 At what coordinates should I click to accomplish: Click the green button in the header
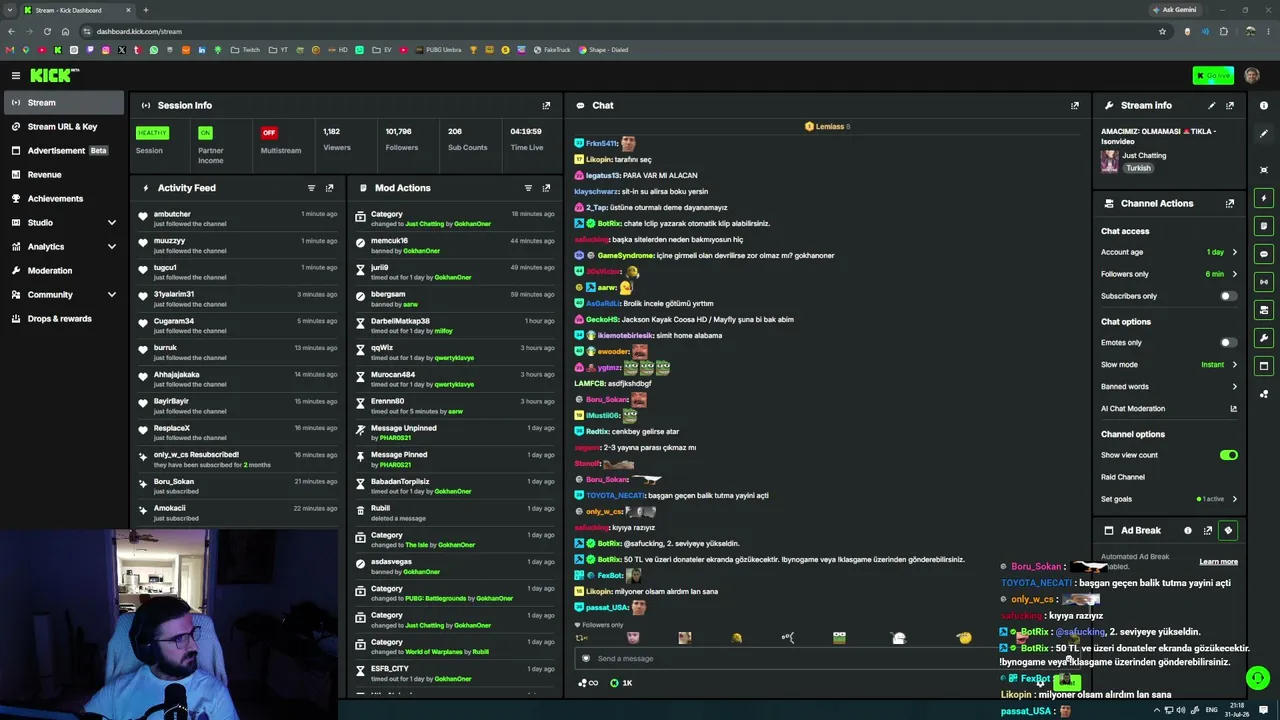tap(1213, 75)
